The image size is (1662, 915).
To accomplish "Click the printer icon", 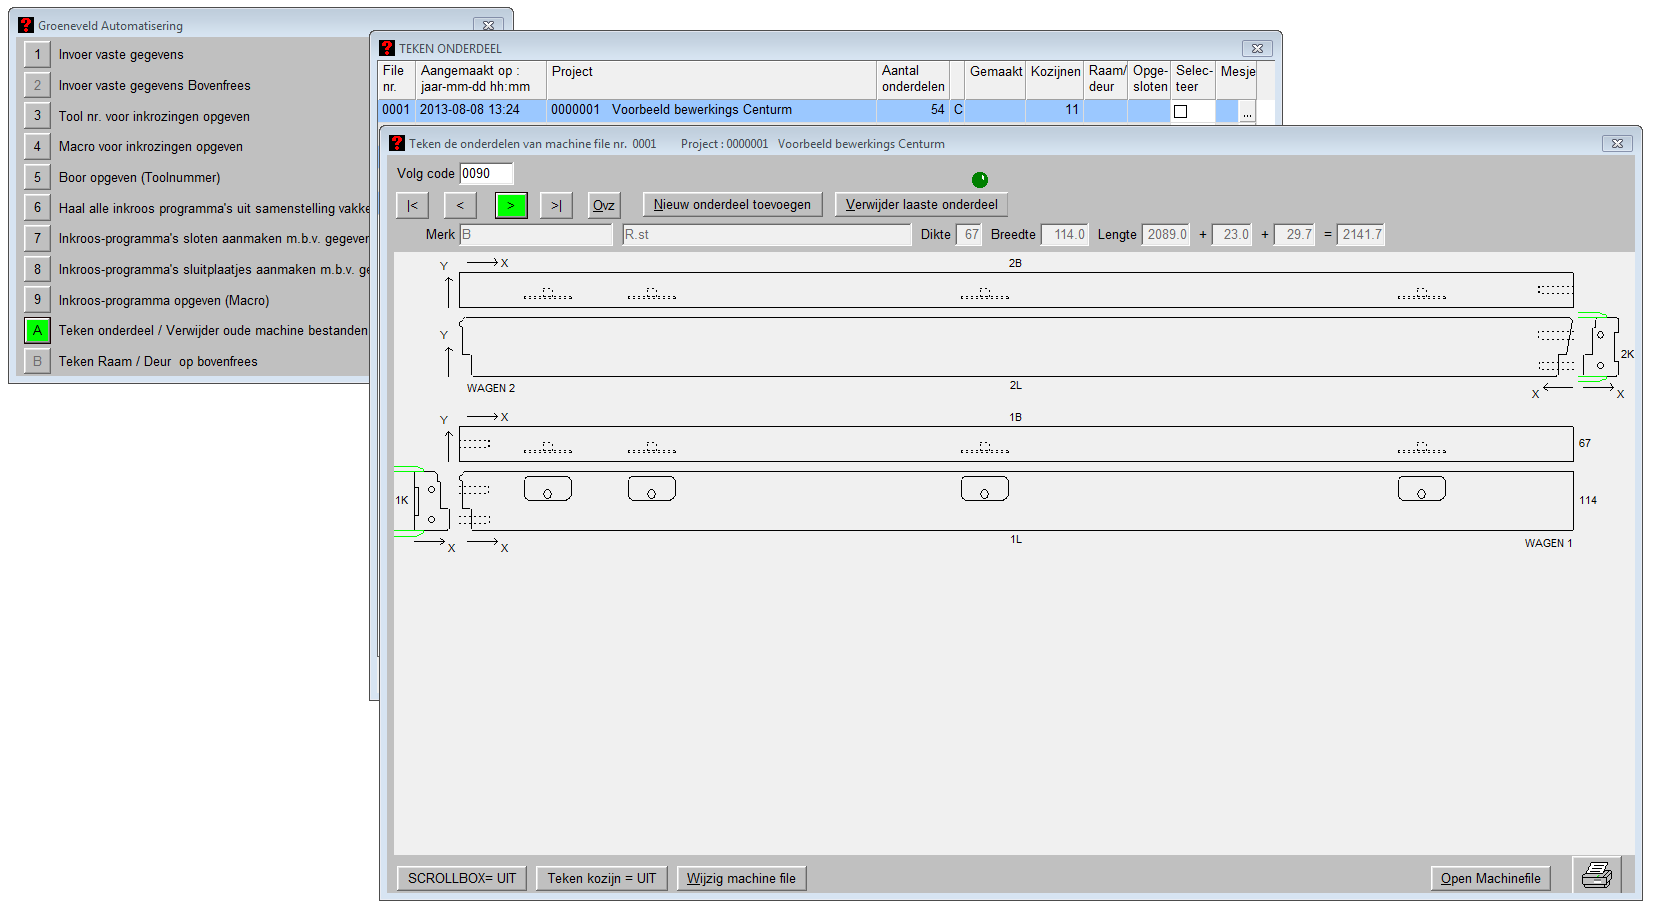I will click(x=1596, y=875).
